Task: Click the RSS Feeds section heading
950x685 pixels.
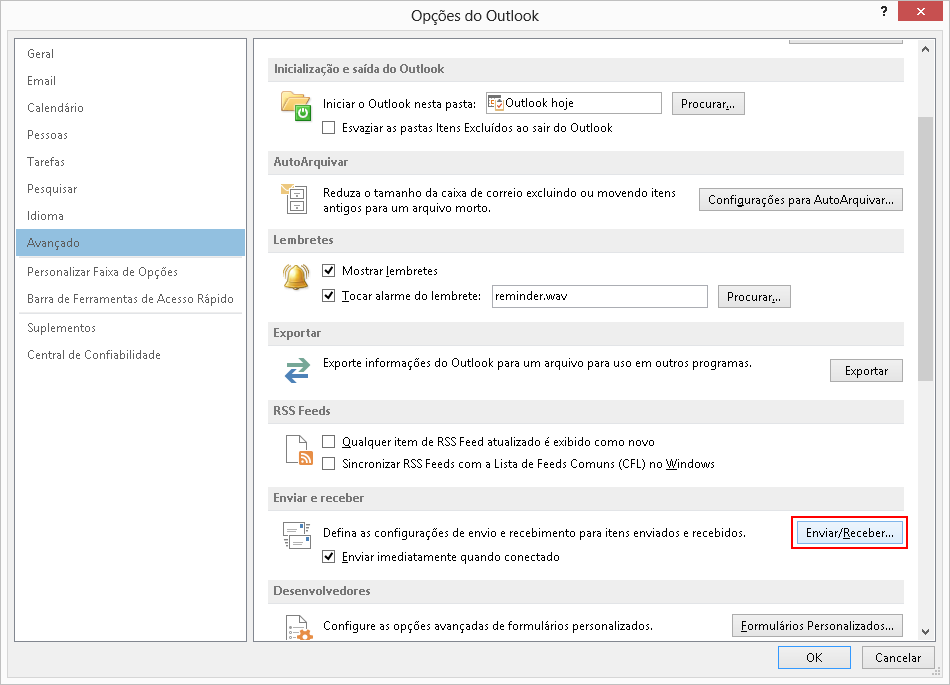Action: pos(302,411)
